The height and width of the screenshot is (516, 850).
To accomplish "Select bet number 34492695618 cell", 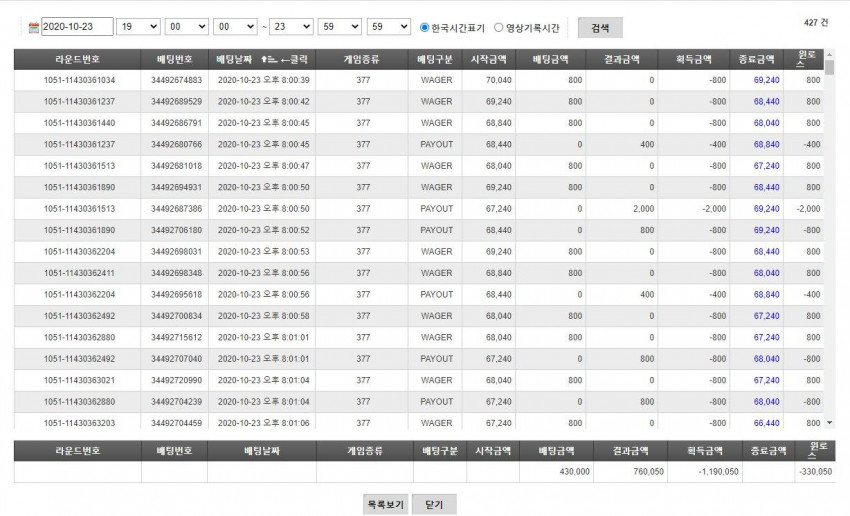I will tap(176, 294).
